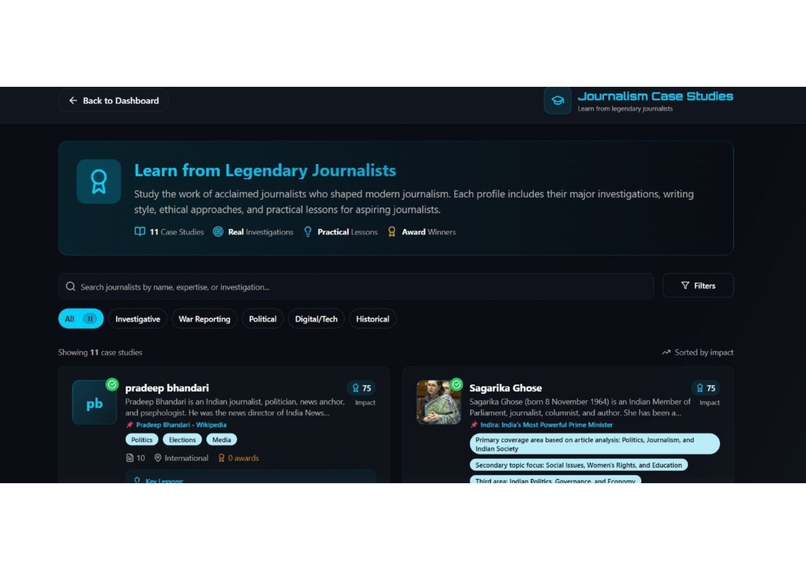Select the All category tab
The image size is (806, 570).
pyautogui.click(x=81, y=319)
